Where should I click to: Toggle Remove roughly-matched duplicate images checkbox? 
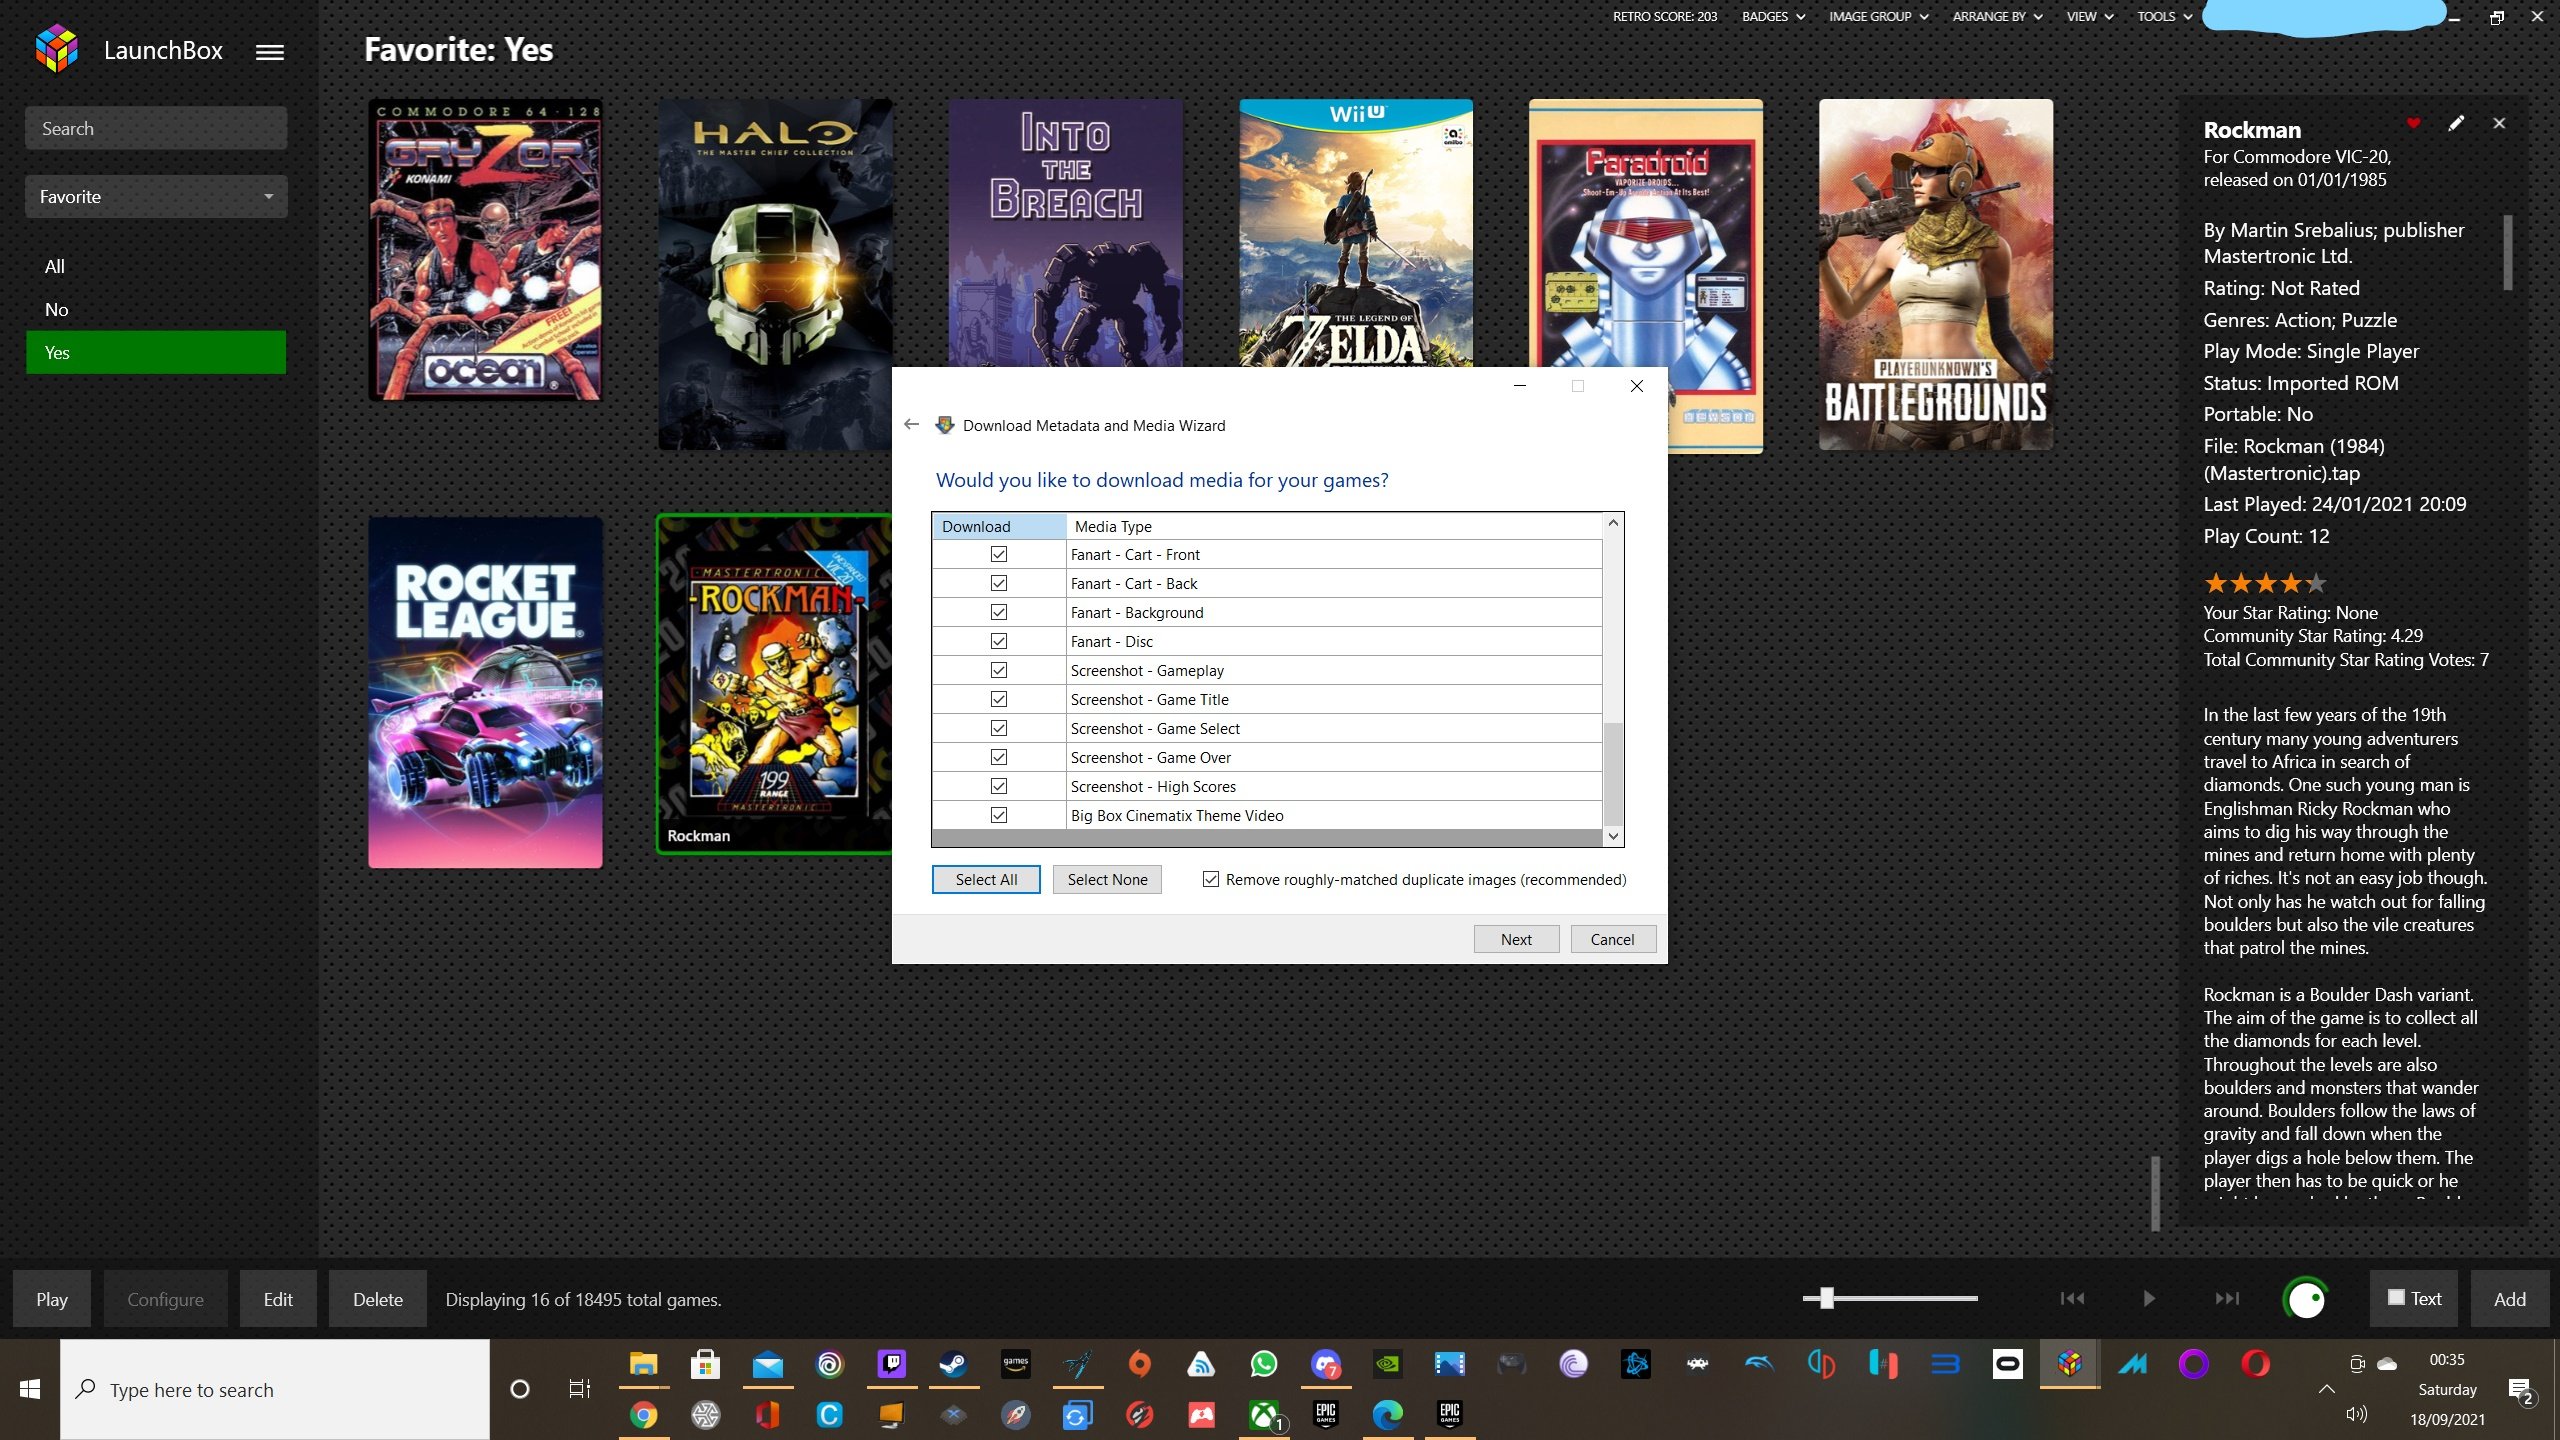pyautogui.click(x=1211, y=879)
